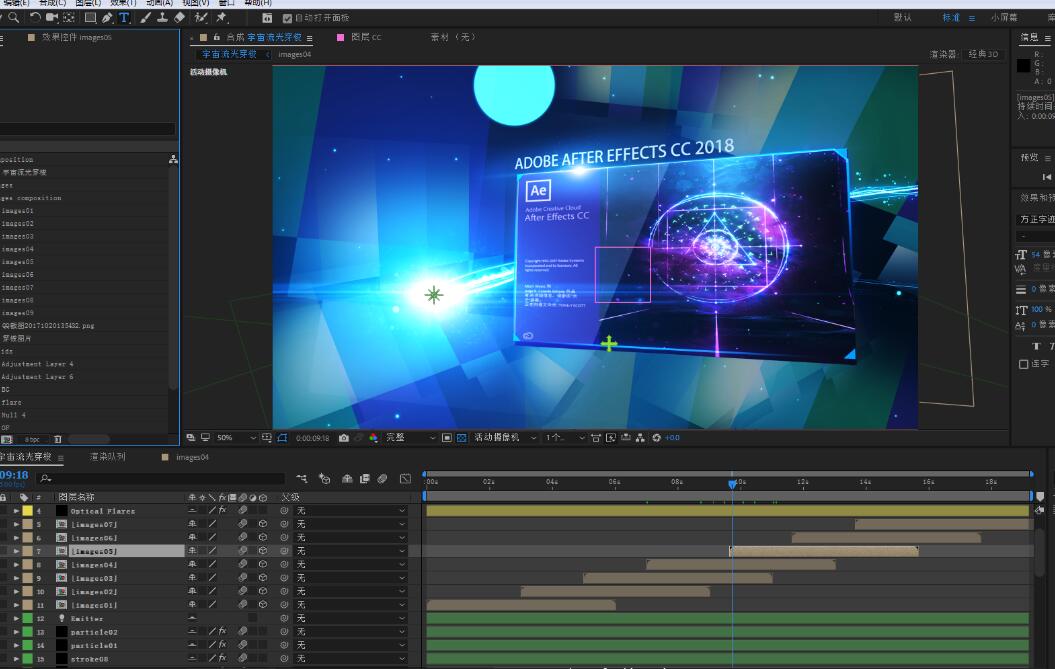Toggle the region of interest button

pos(446,438)
